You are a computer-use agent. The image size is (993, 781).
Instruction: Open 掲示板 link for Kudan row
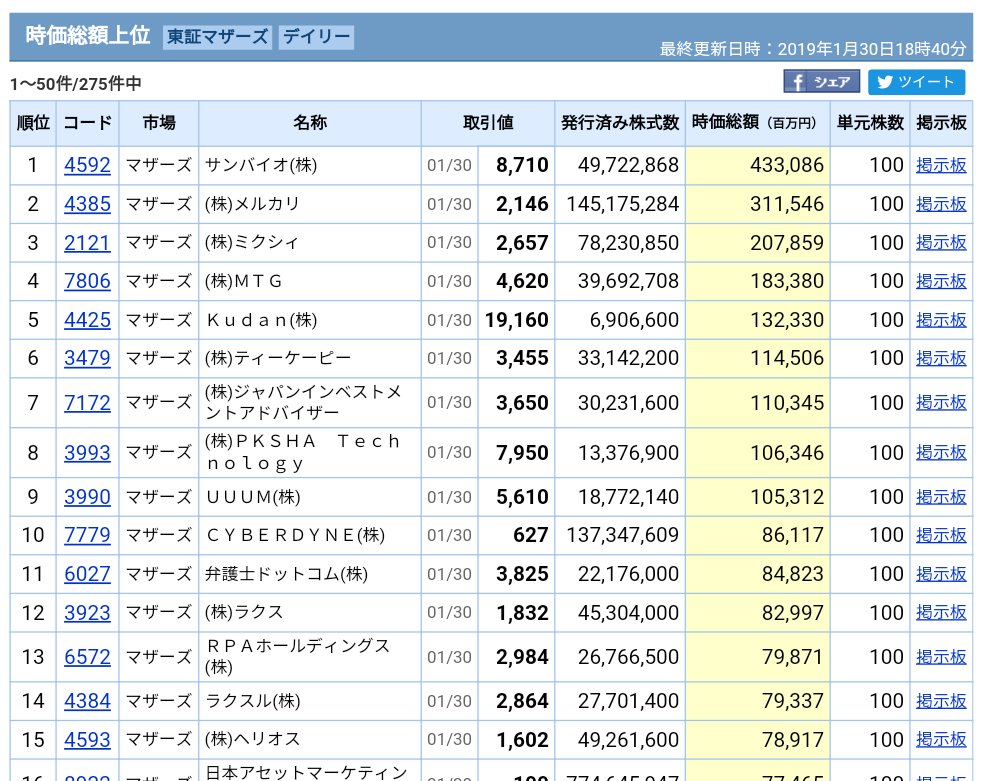click(941, 320)
